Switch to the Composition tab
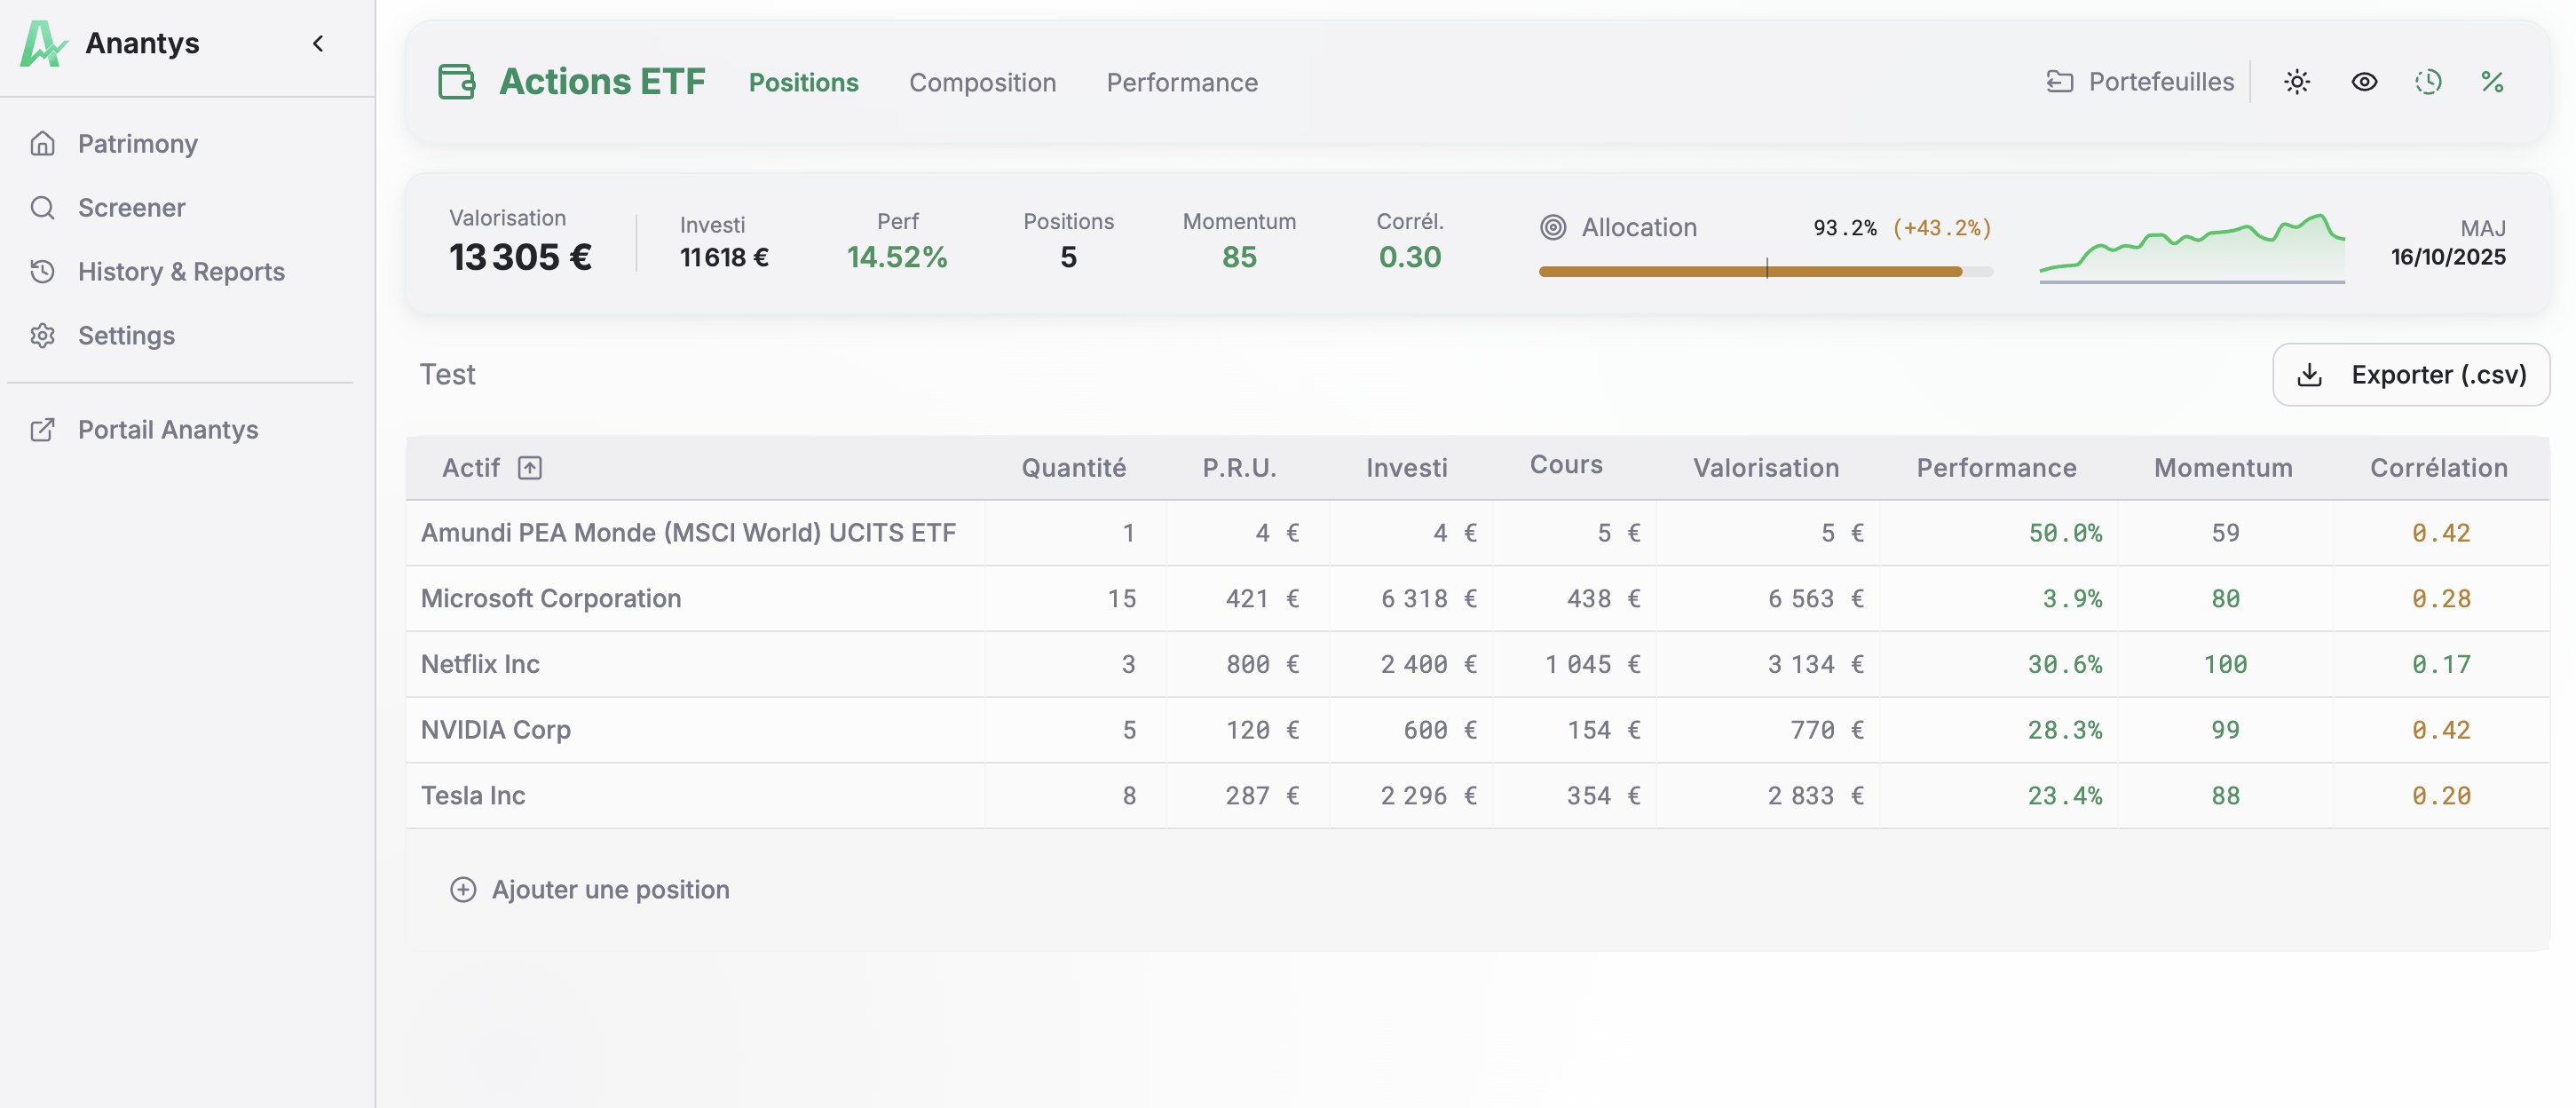 tap(981, 83)
